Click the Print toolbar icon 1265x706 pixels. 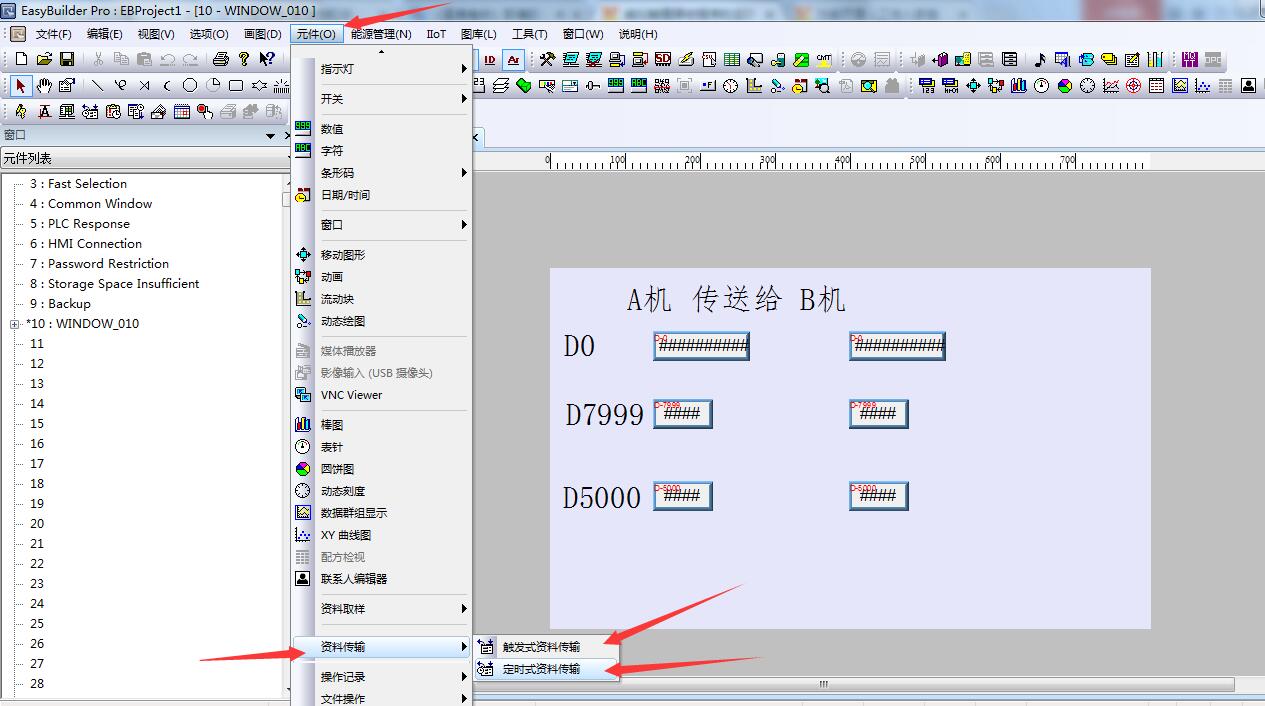[x=221, y=60]
